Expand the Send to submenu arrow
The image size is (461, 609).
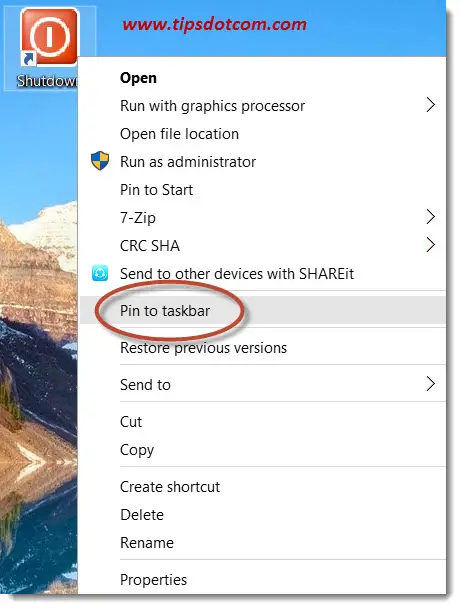[430, 384]
